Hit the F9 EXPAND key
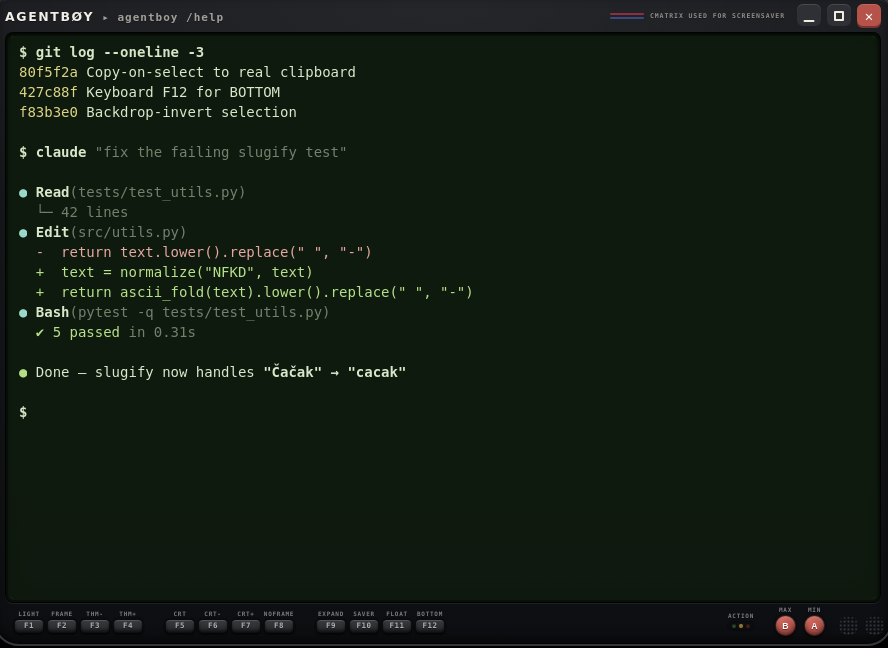 pyautogui.click(x=331, y=625)
